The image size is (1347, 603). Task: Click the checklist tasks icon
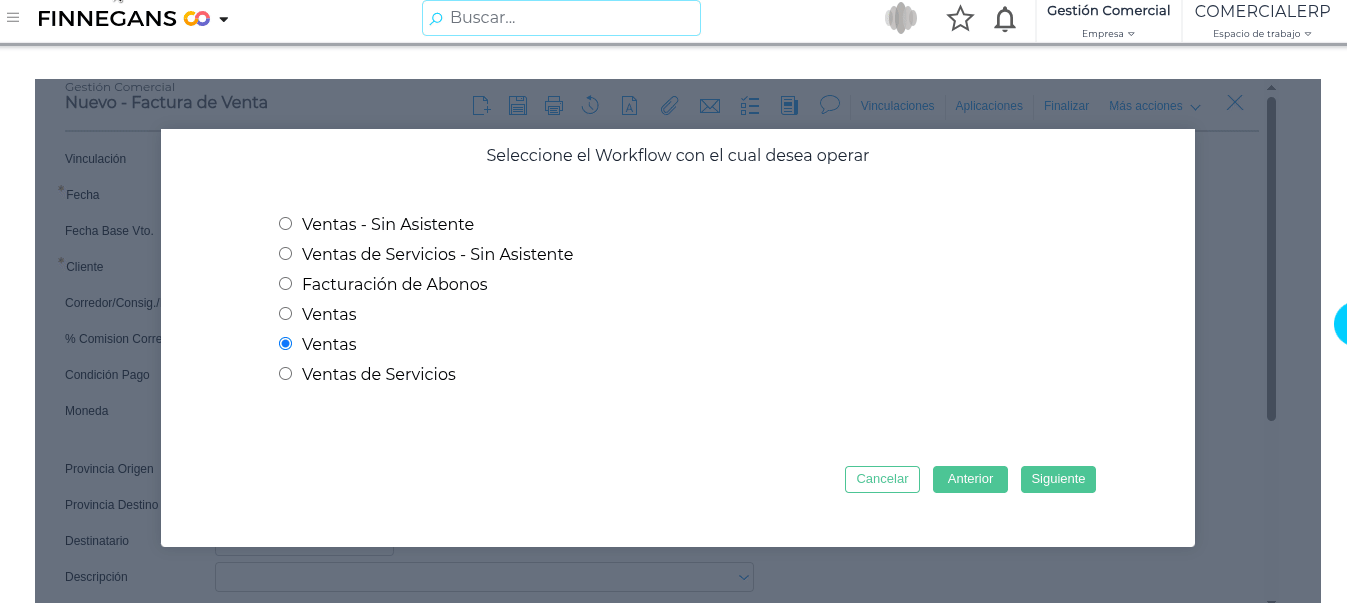tap(750, 105)
